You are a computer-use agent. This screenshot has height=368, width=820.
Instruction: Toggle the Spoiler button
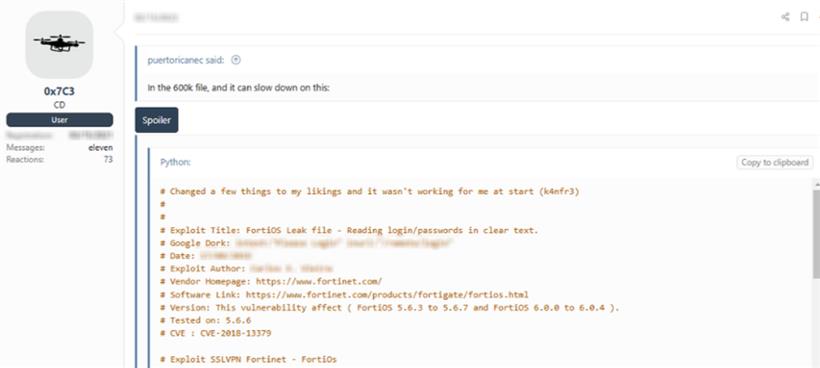tap(156, 120)
